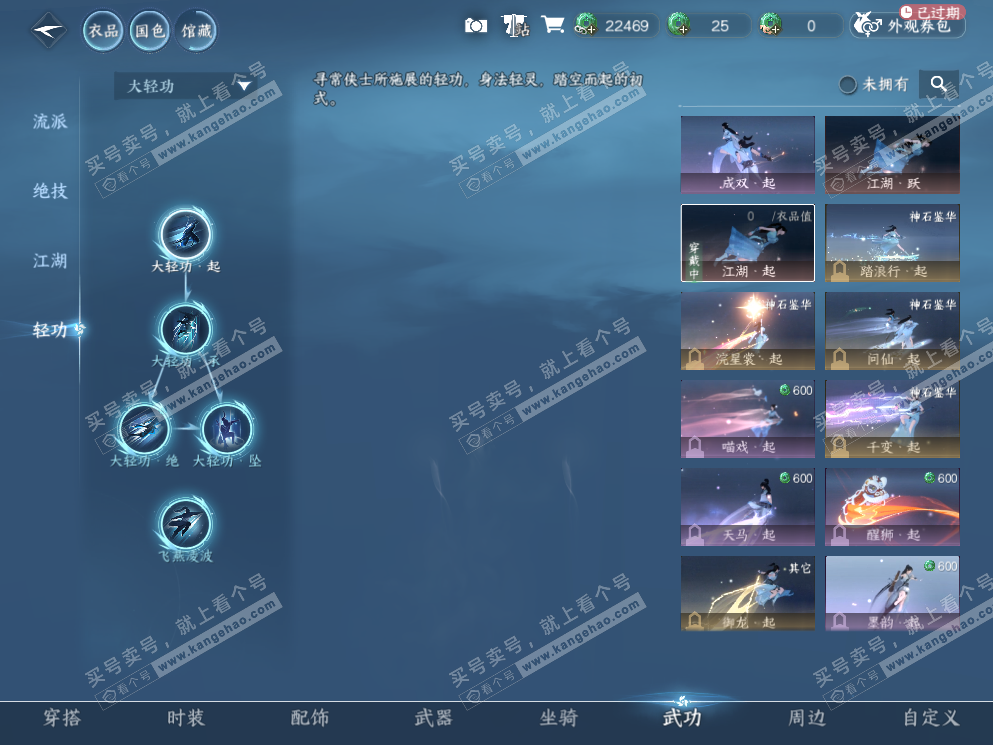Select the 大轻功·坠 skill node
993x745 pixels.
click(227, 429)
